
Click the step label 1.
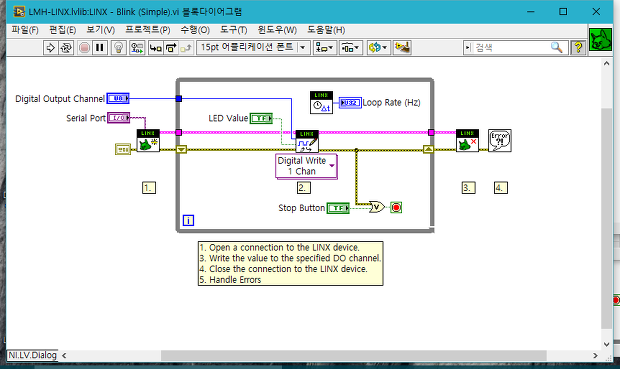[x=149, y=188]
